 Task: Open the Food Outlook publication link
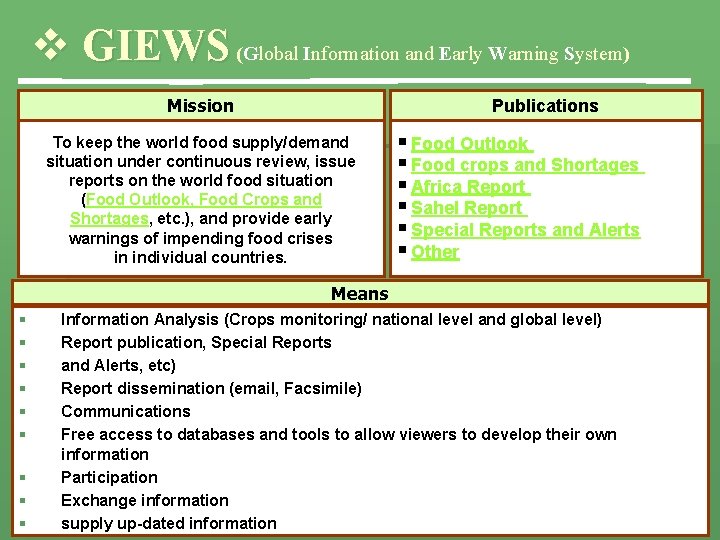click(x=472, y=144)
